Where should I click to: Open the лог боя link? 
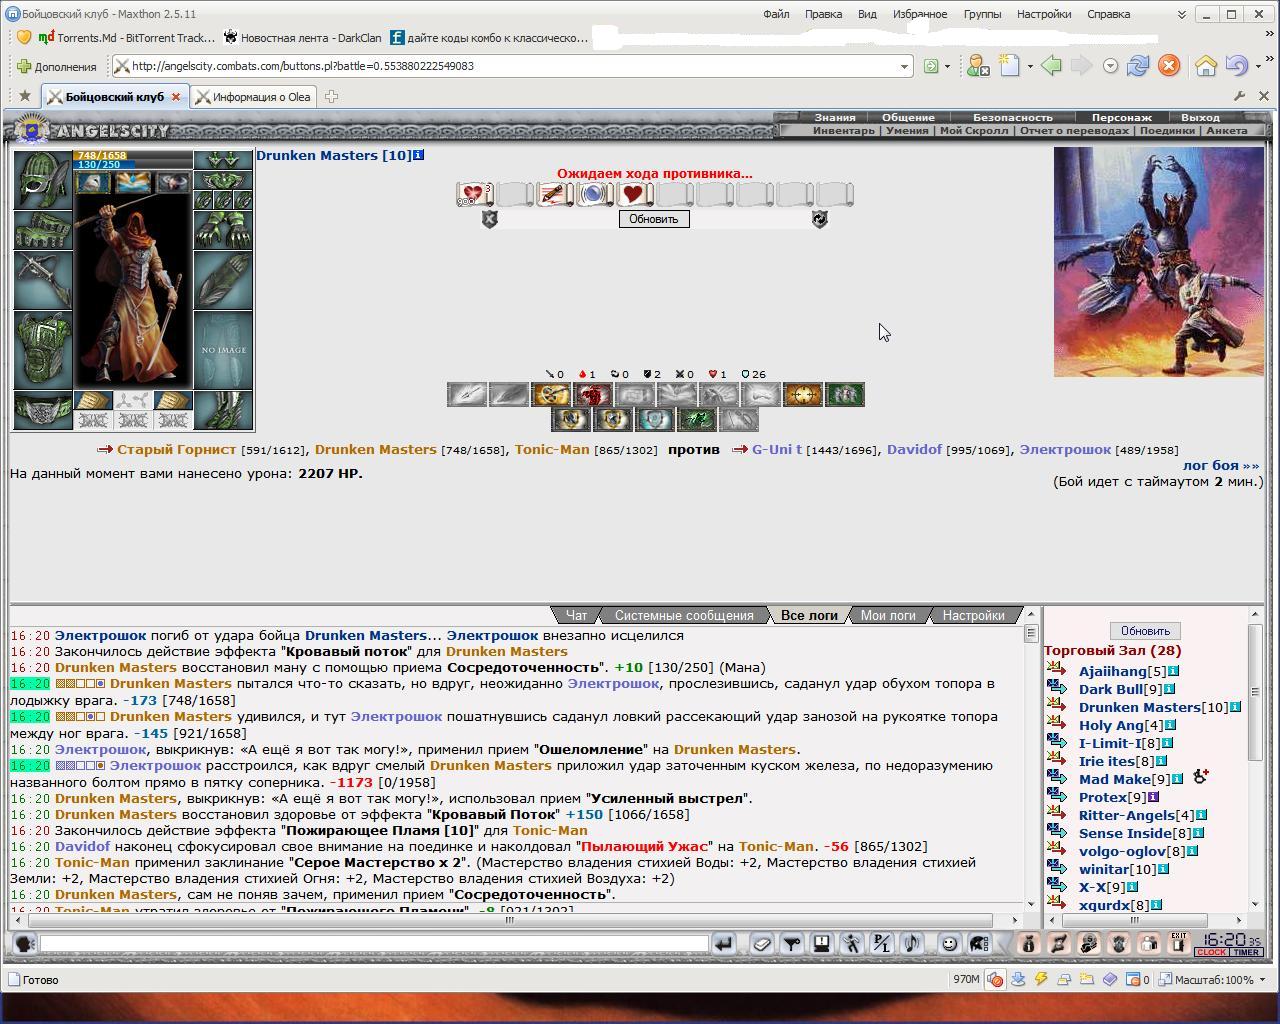pyautogui.click(x=1221, y=465)
